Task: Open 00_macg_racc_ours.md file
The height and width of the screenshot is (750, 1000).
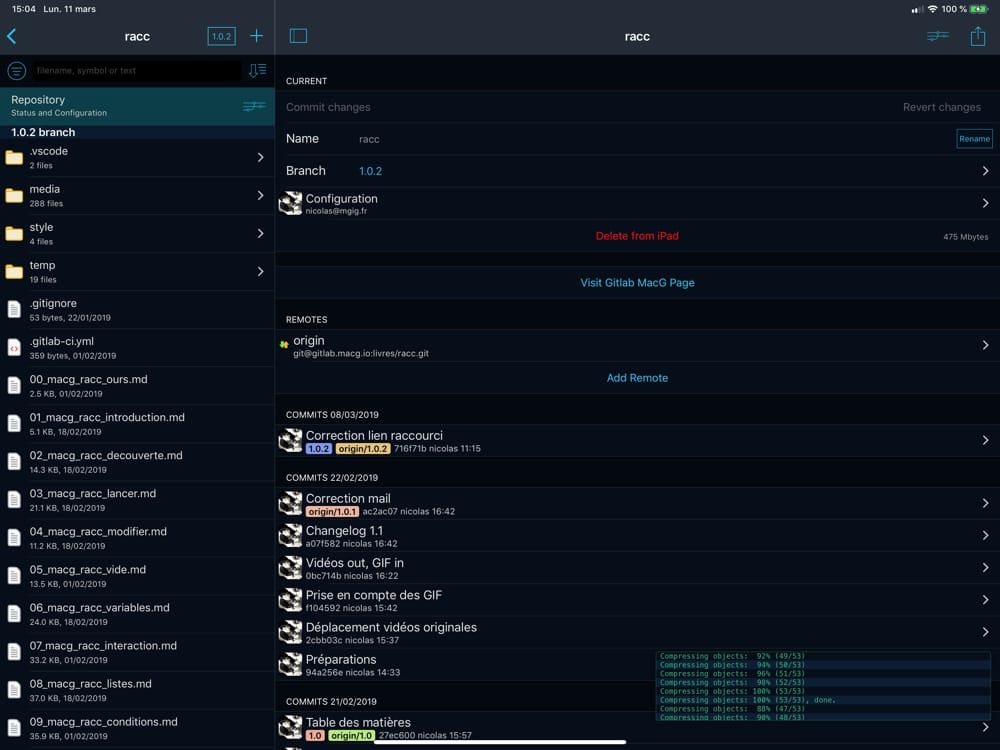Action: [x=137, y=386]
